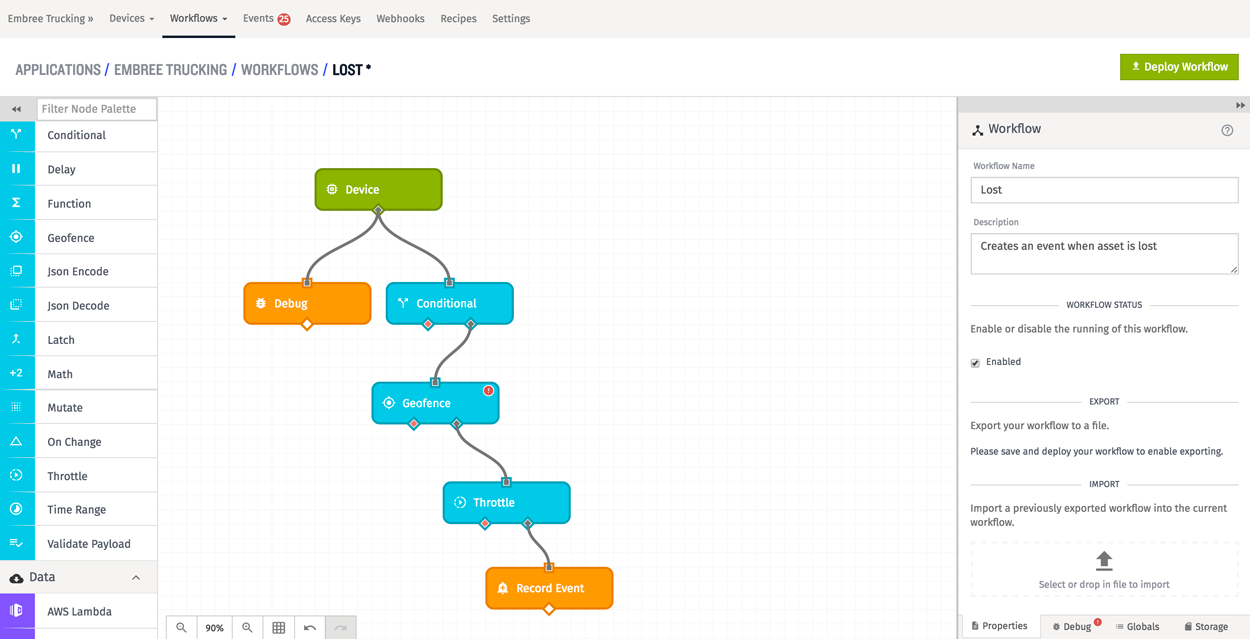
Task: Open the Devices dropdown menu
Action: [131, 18]
